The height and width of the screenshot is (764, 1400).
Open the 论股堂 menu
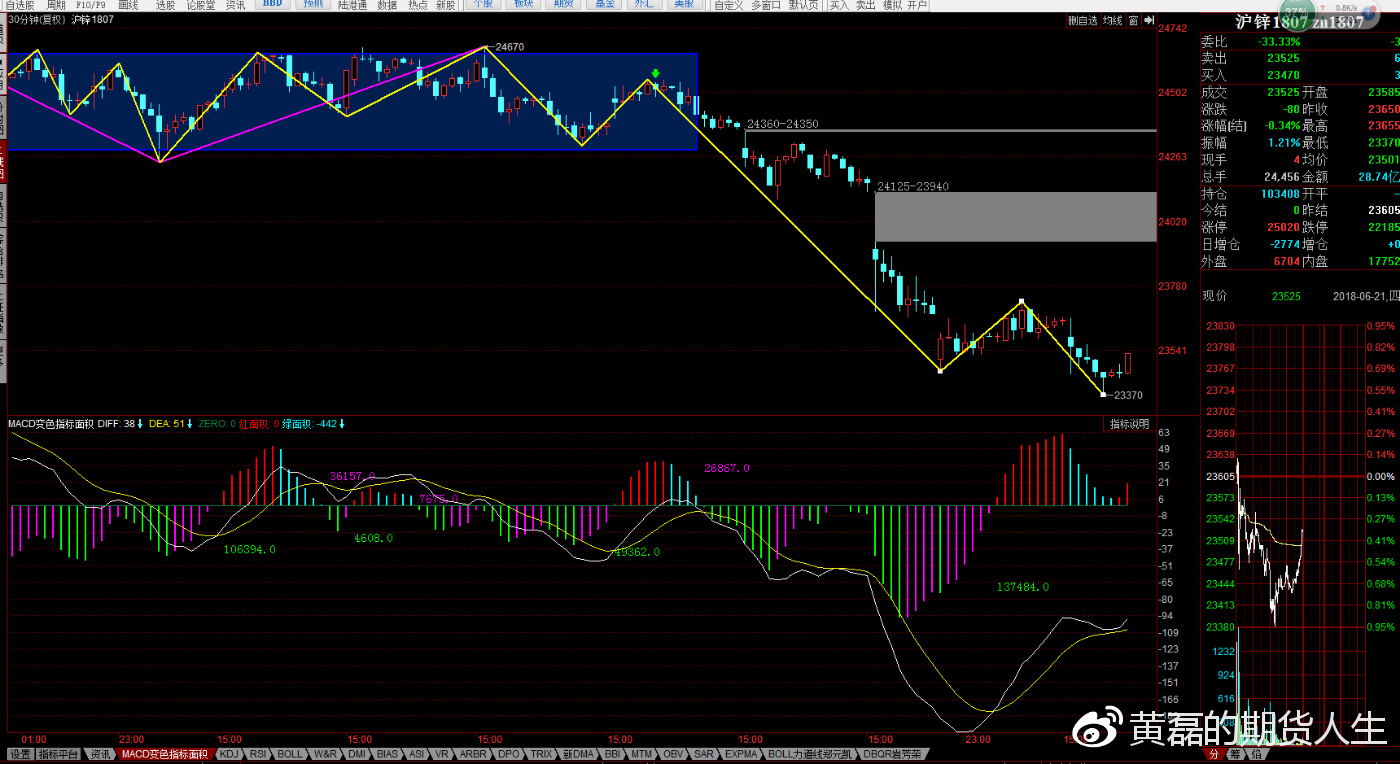coord(201,5)
